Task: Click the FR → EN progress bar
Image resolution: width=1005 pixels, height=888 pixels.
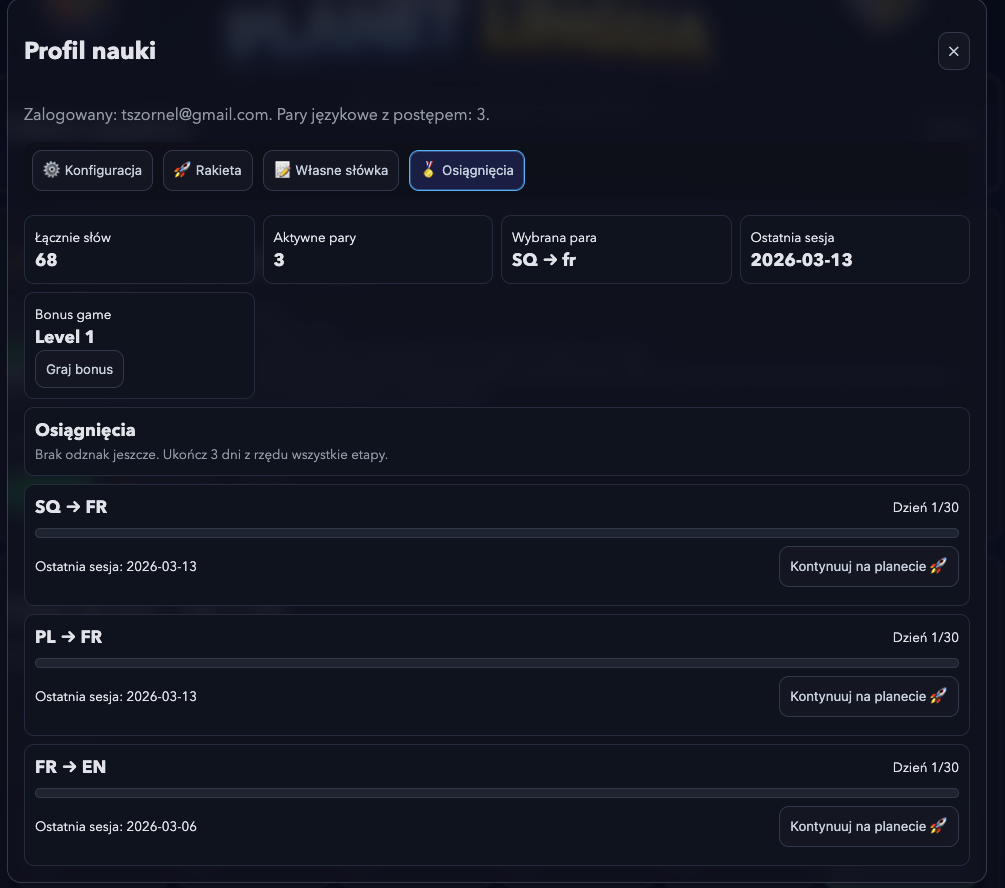Action: pos(497,793)
